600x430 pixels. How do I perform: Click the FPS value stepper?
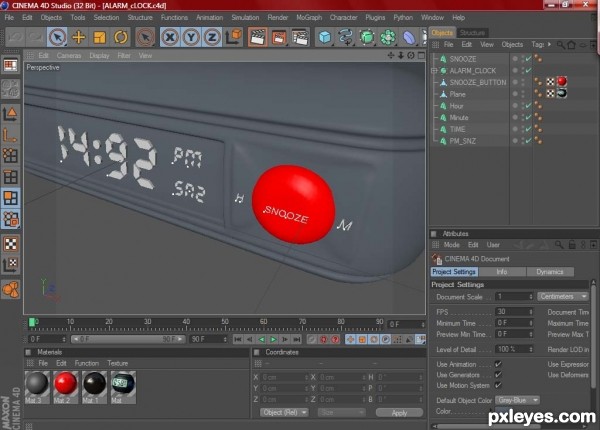pyautogui.click(x=530, y=312)
